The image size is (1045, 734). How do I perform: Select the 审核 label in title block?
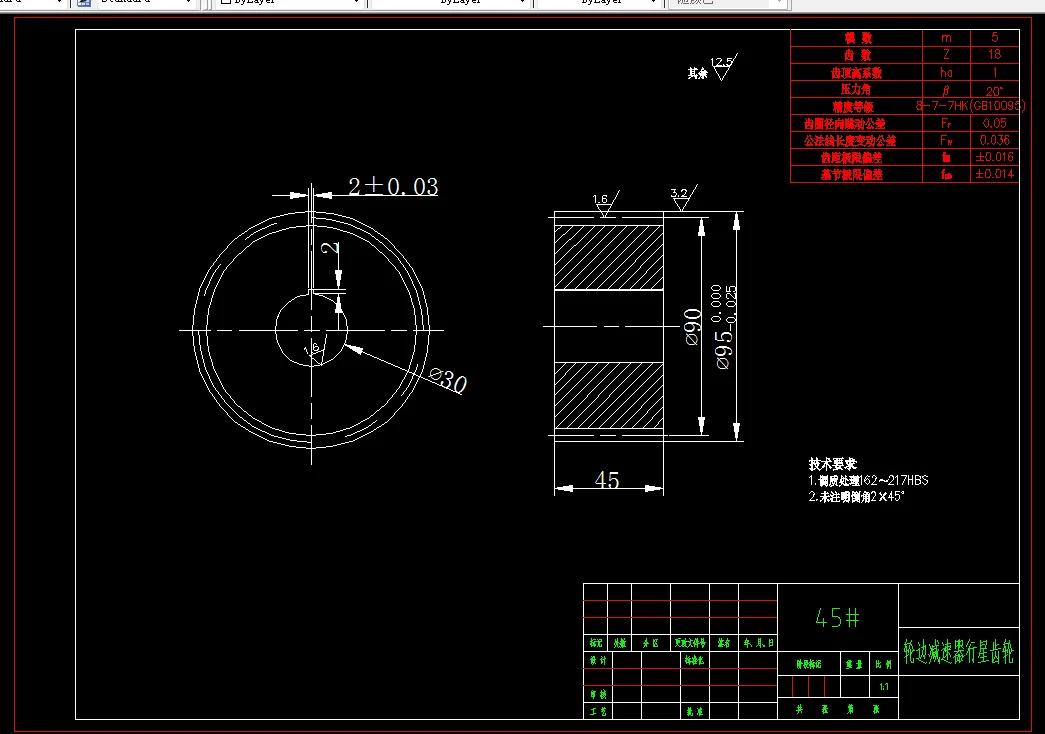(x=598, y=694)
